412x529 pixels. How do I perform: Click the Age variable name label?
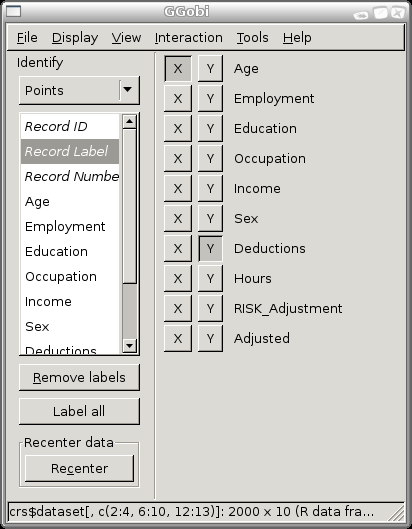[x=246, y=69]
